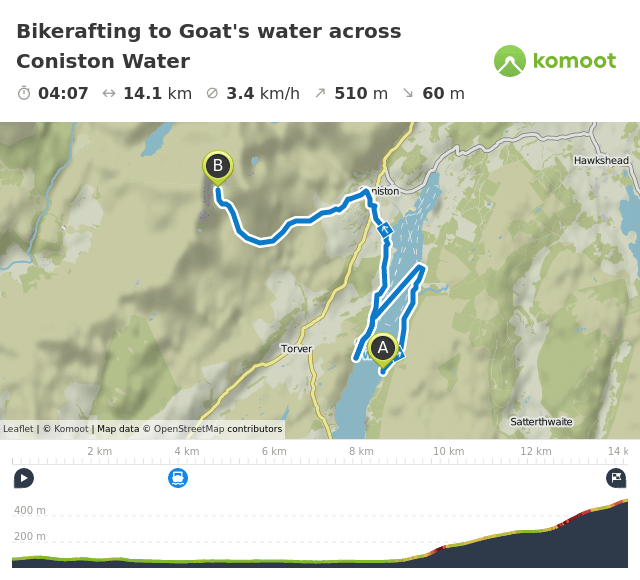Click the komoot logo icon

[x=510, y=61]
